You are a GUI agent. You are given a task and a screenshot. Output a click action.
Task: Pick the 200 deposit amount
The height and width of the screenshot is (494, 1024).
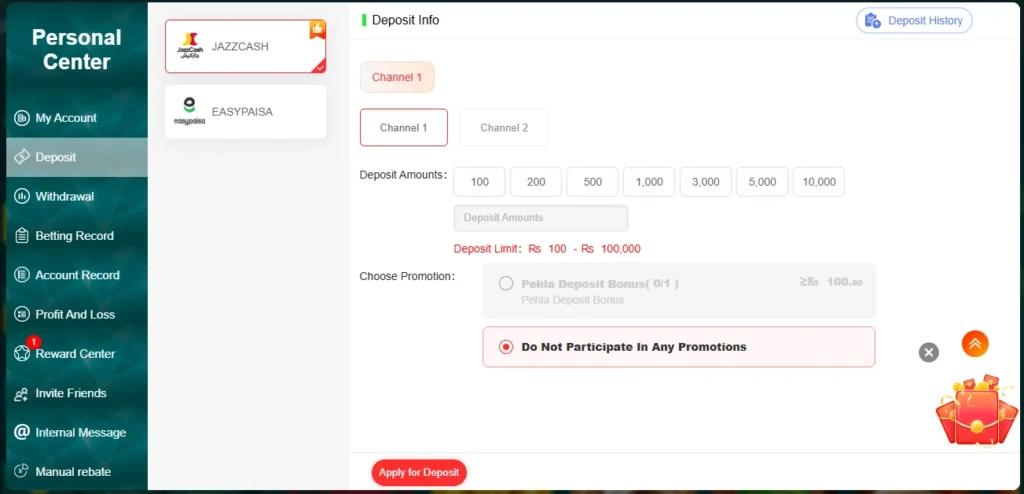536,182
